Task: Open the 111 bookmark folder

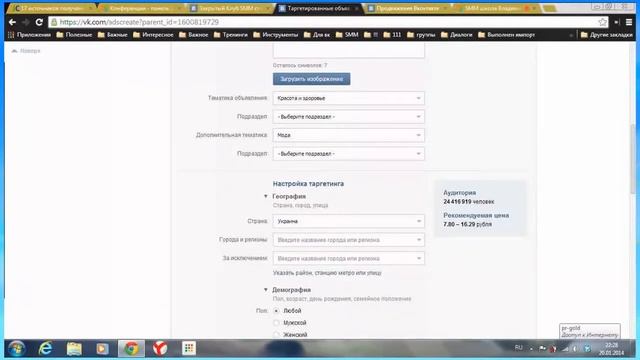Action: 392,35
